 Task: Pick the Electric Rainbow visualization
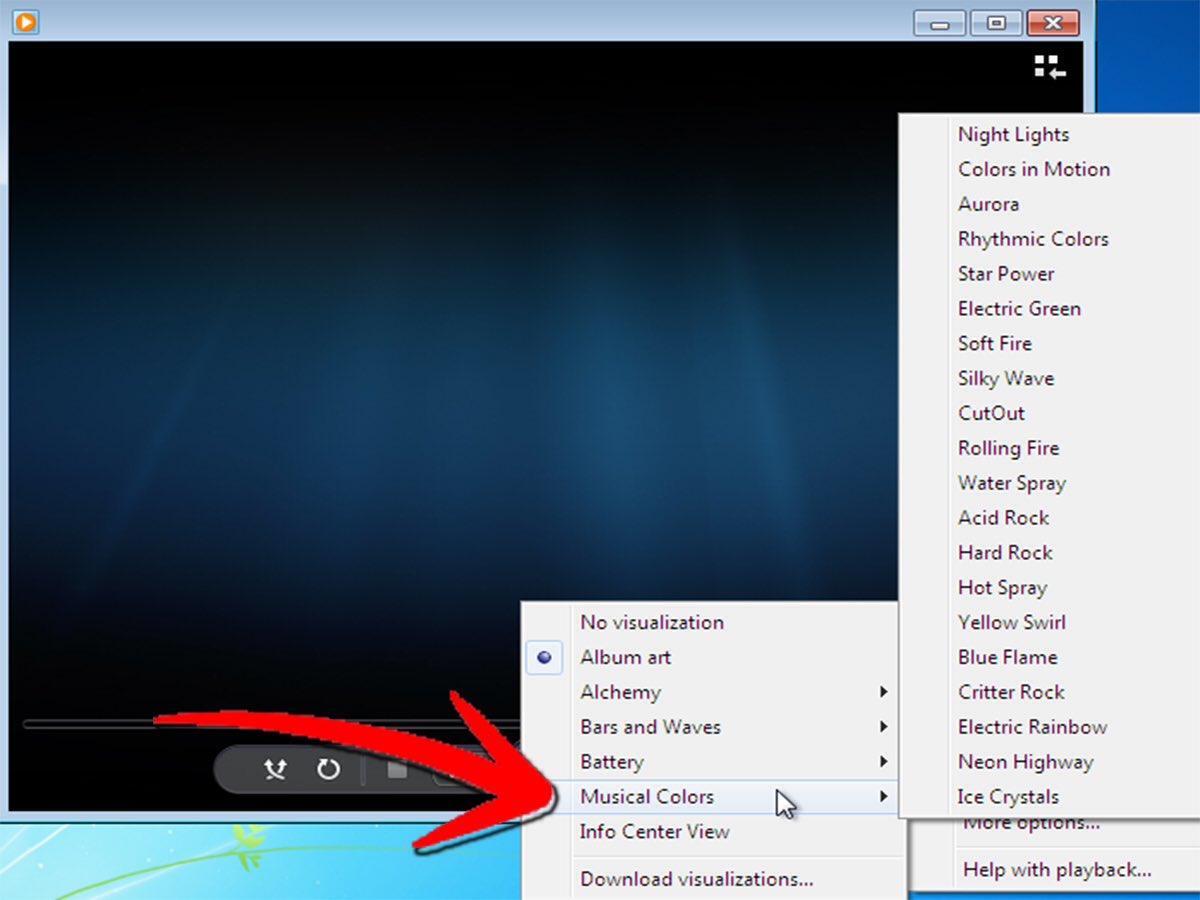tap(1032, 727)
